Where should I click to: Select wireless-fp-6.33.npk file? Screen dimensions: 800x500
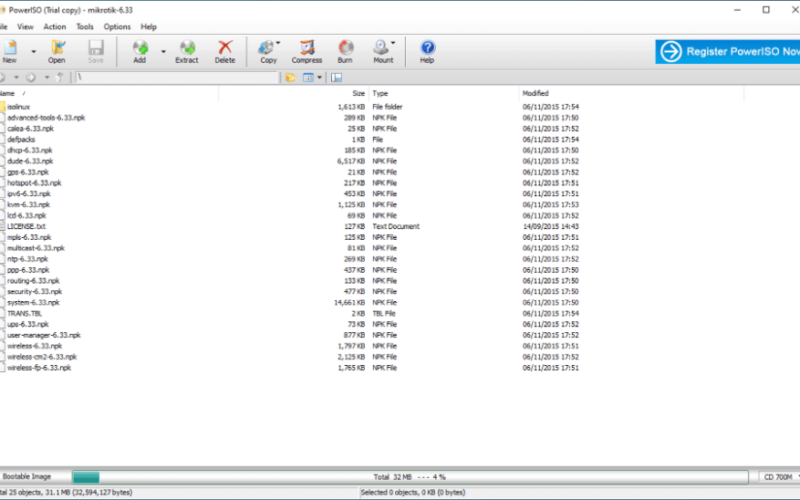[39, 368]
